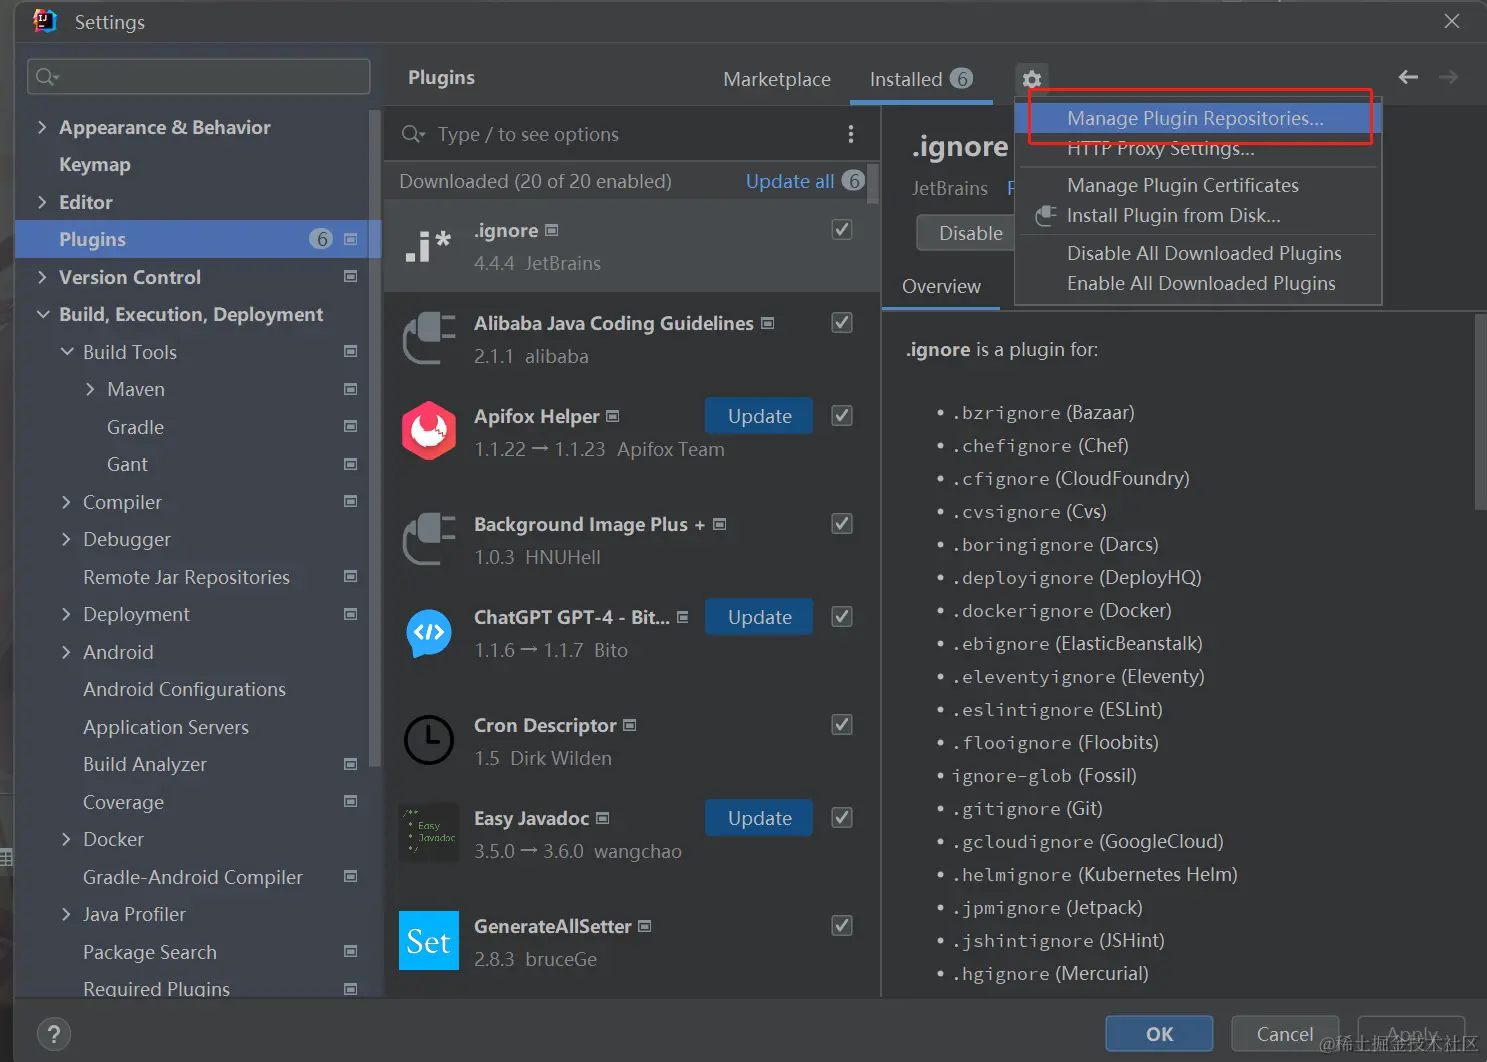Click the .ignore plugin logo in list
The image size is (1487, 1062).
429,246
